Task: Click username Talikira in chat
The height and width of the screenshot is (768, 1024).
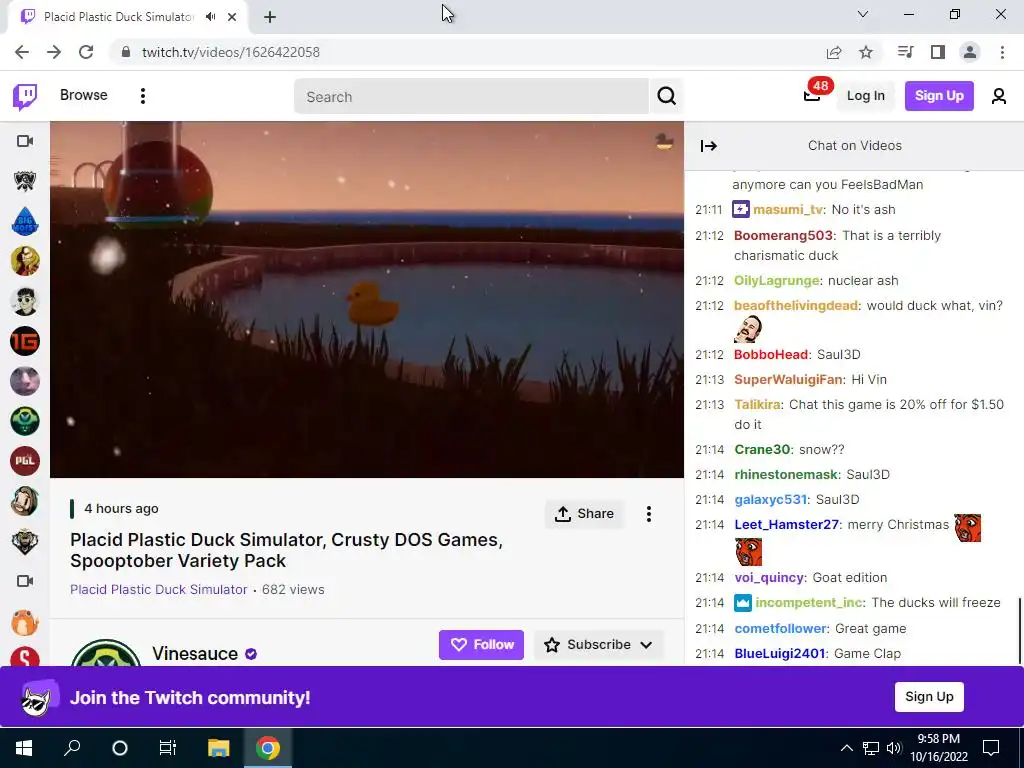Action: (757, 404)
